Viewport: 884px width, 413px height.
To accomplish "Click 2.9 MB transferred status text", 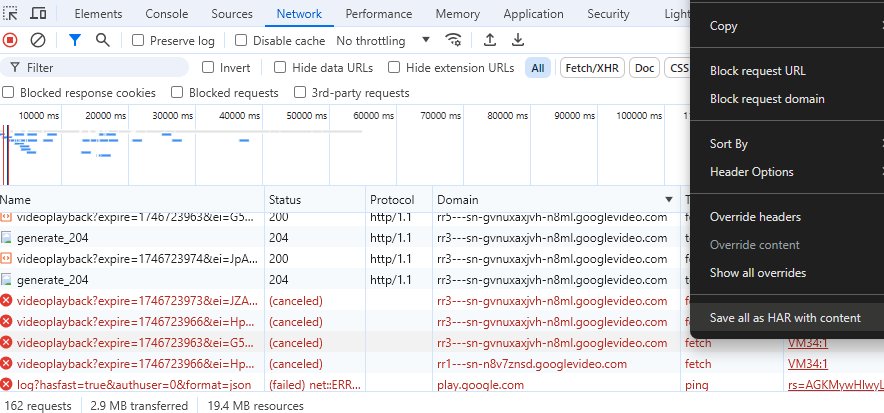I will [139, 406].
